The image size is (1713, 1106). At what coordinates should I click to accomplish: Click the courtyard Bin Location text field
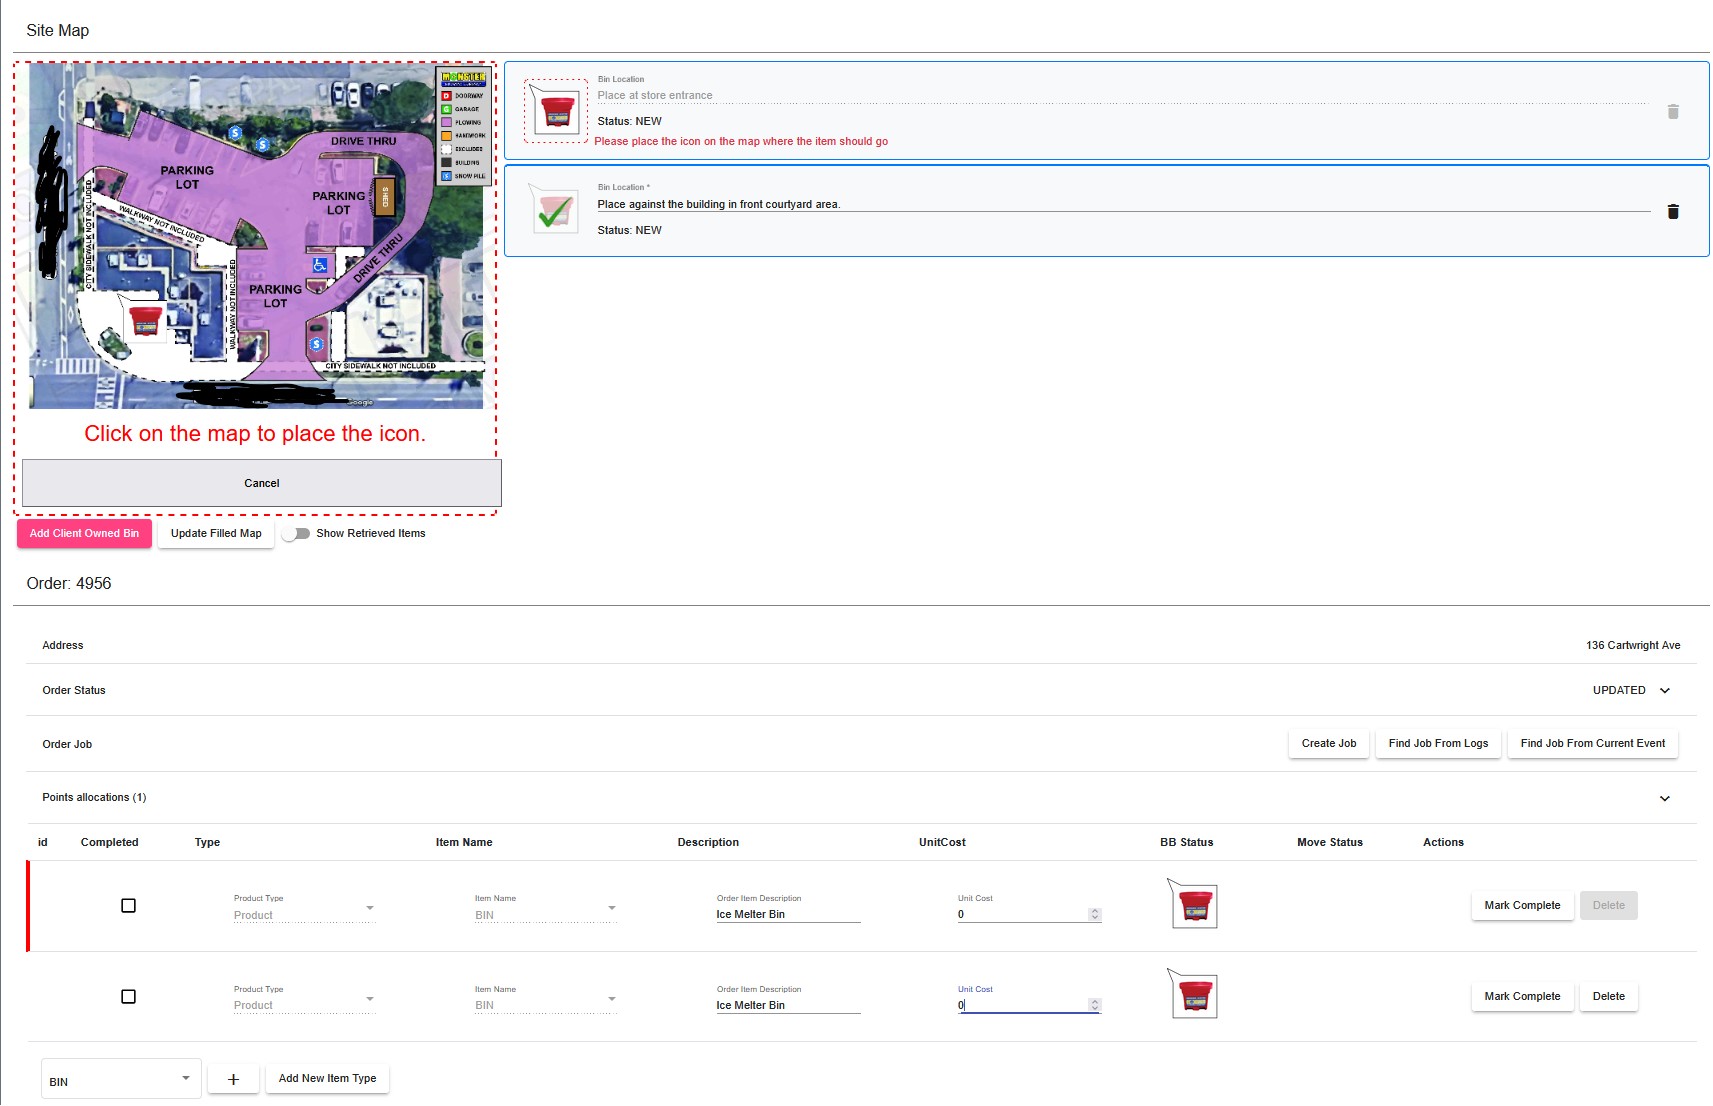click(x=1122, y=205)
